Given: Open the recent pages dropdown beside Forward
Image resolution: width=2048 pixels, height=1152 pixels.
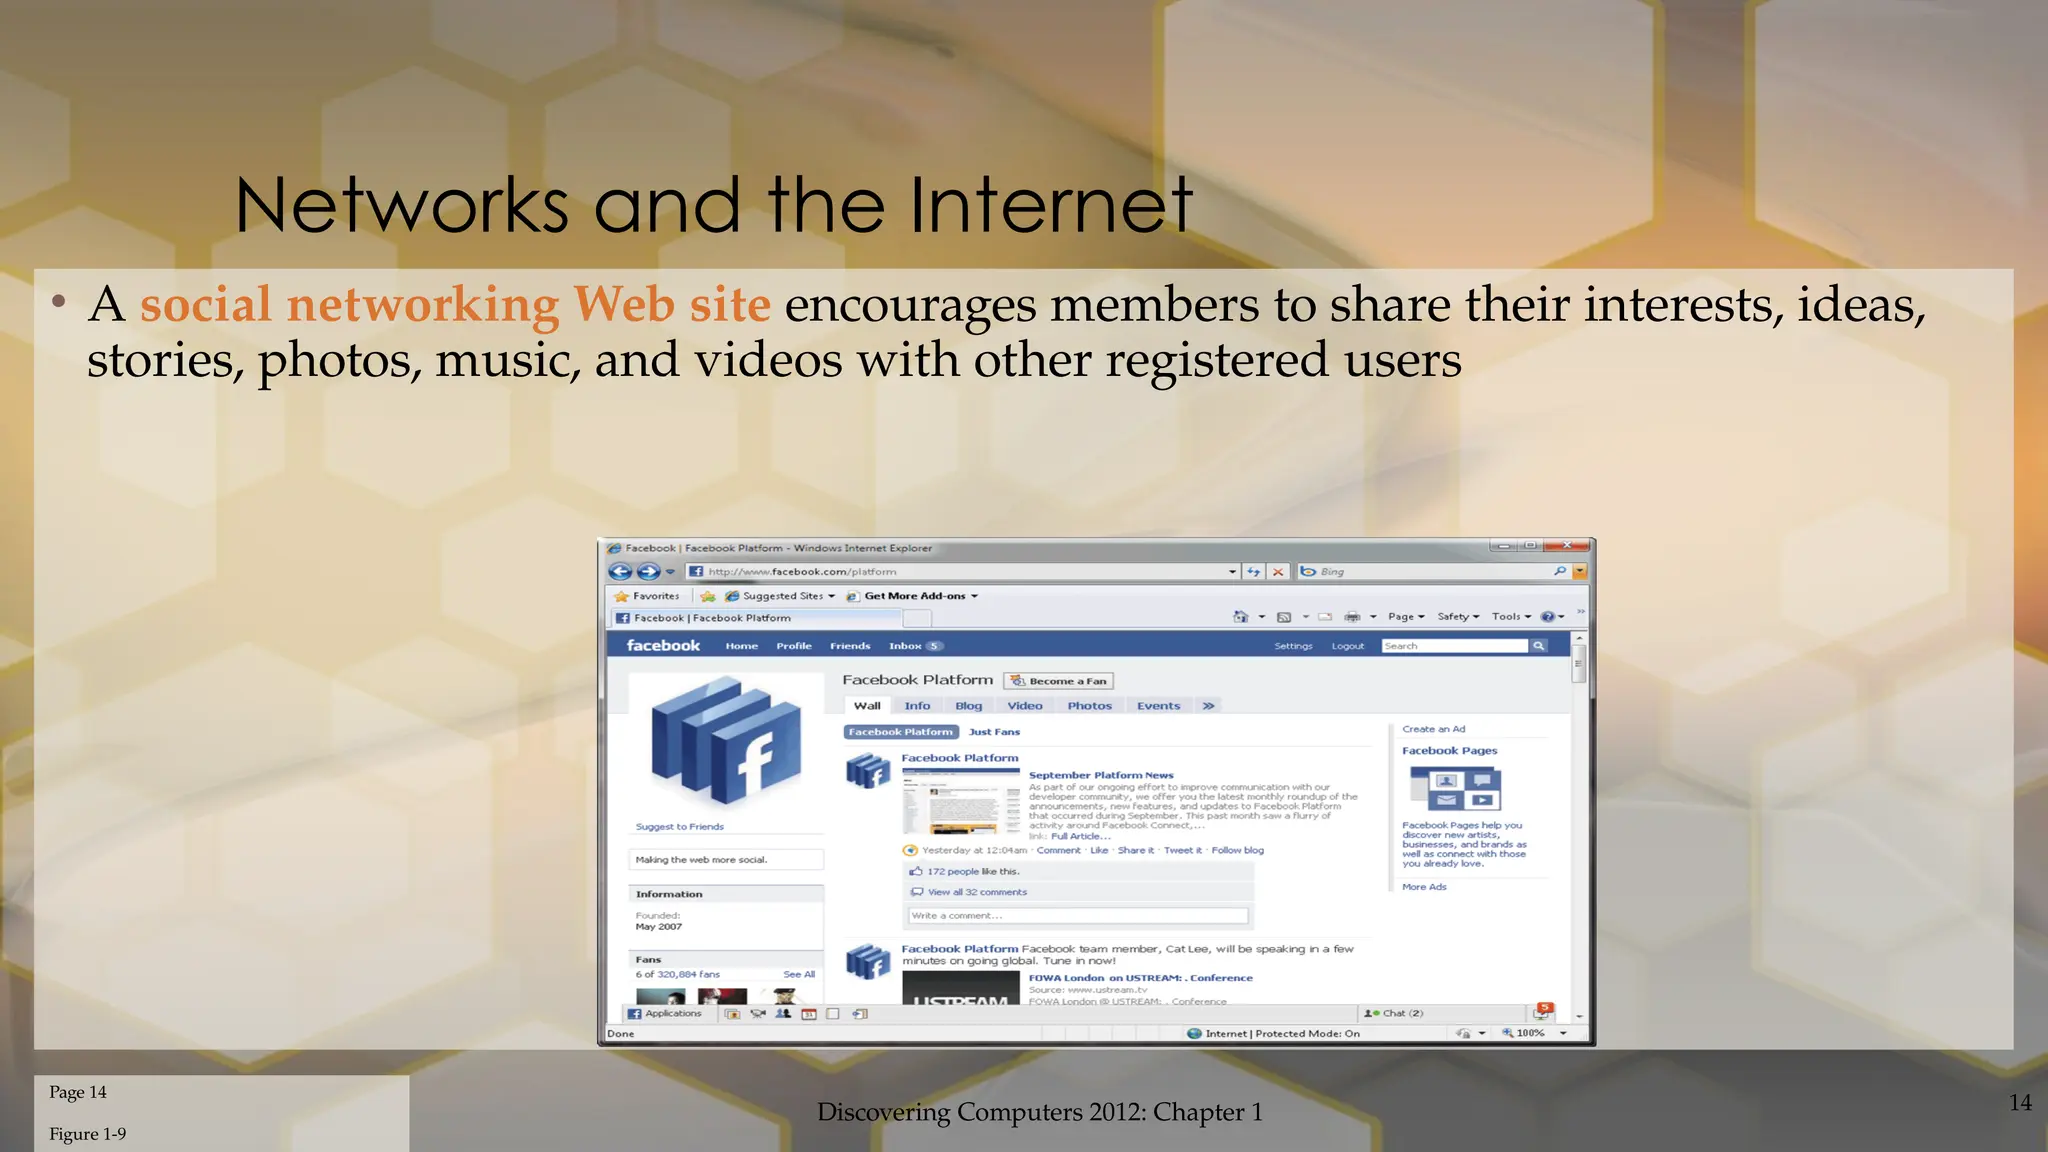Looking at the screenshot, I should pyautogui.click(x=670, y=572).
